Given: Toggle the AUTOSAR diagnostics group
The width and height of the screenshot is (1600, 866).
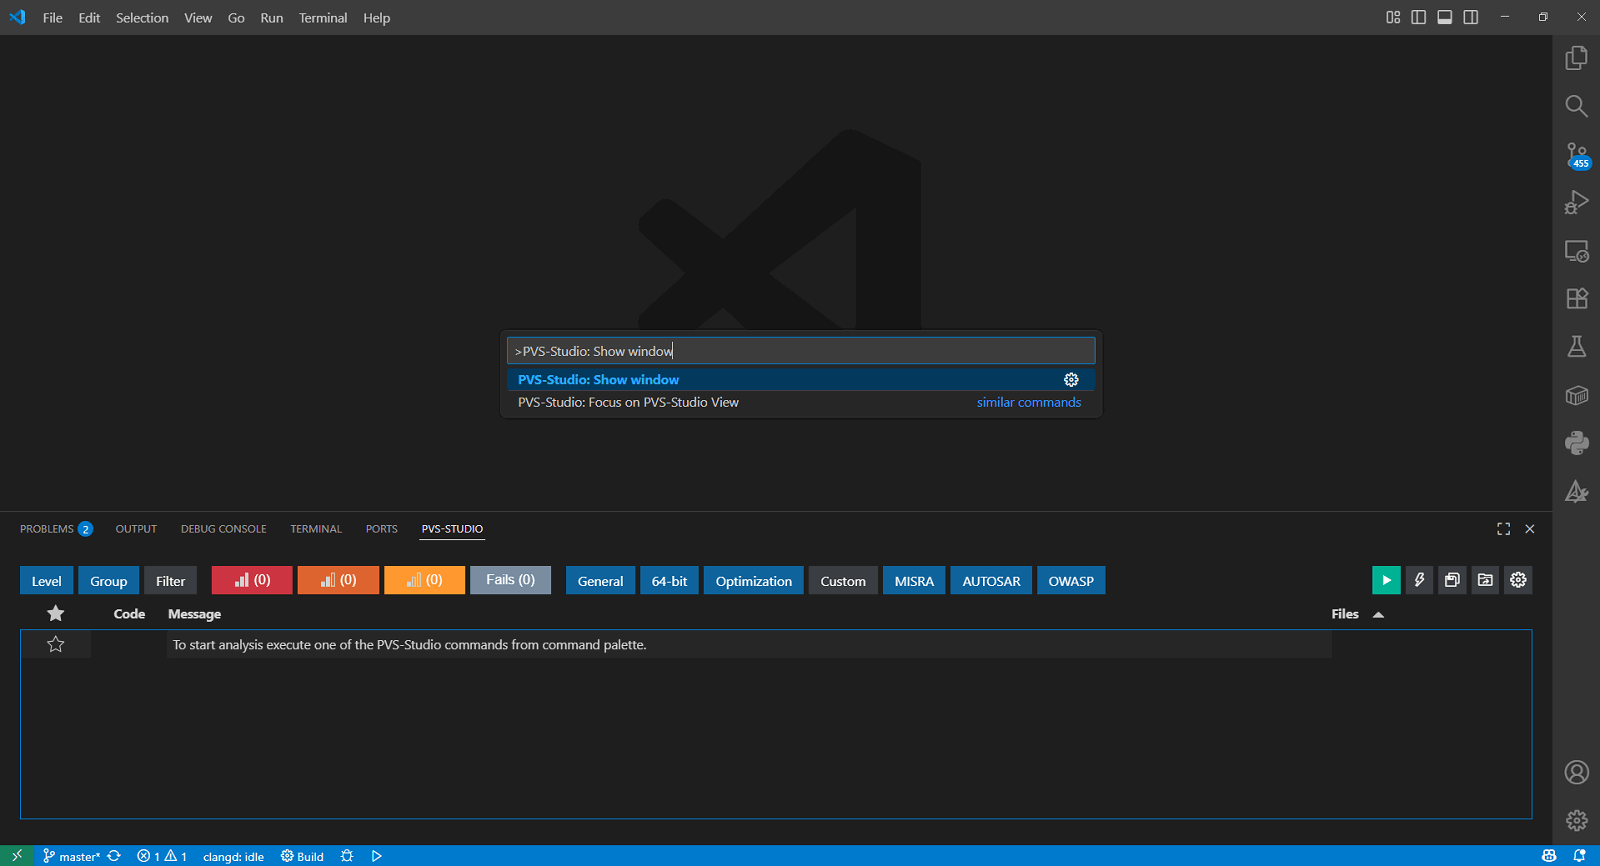Looking at the screenshot, I should pos(991,581).
